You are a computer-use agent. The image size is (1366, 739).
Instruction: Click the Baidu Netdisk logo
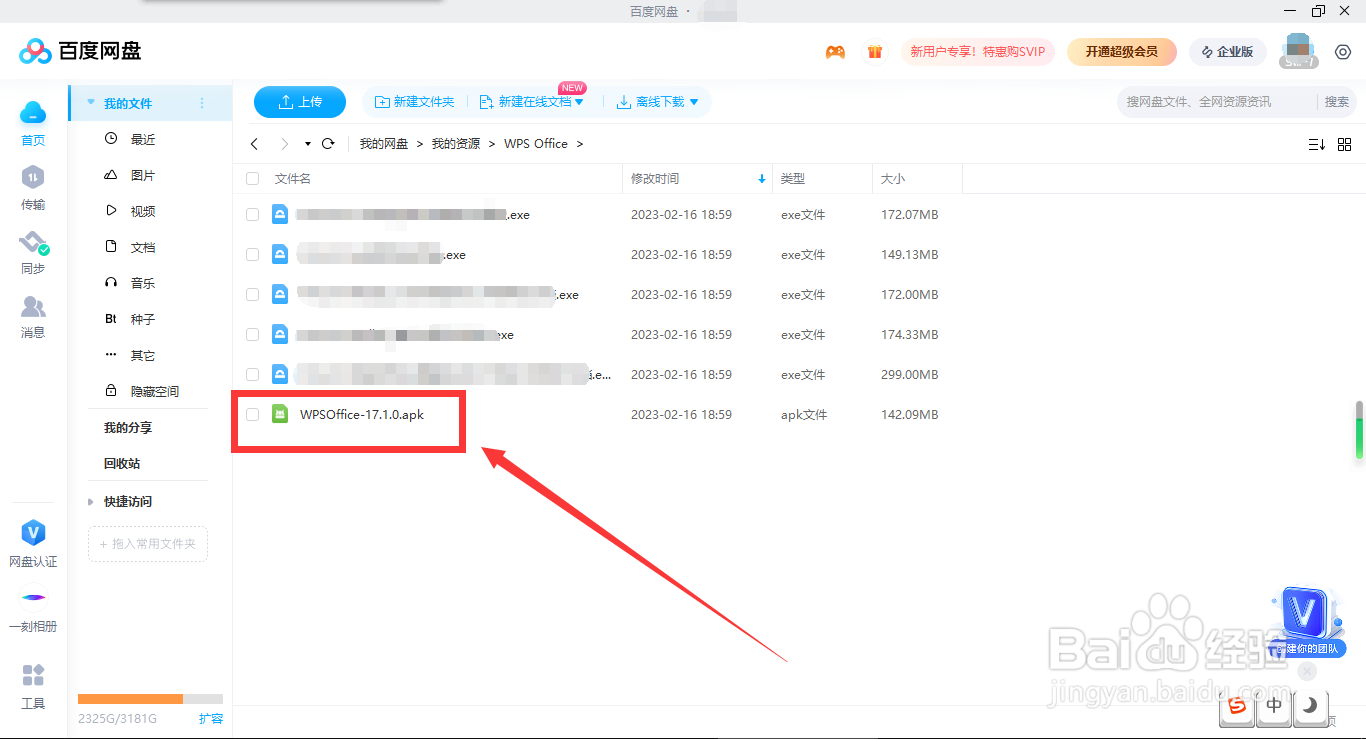click(81, 51)
